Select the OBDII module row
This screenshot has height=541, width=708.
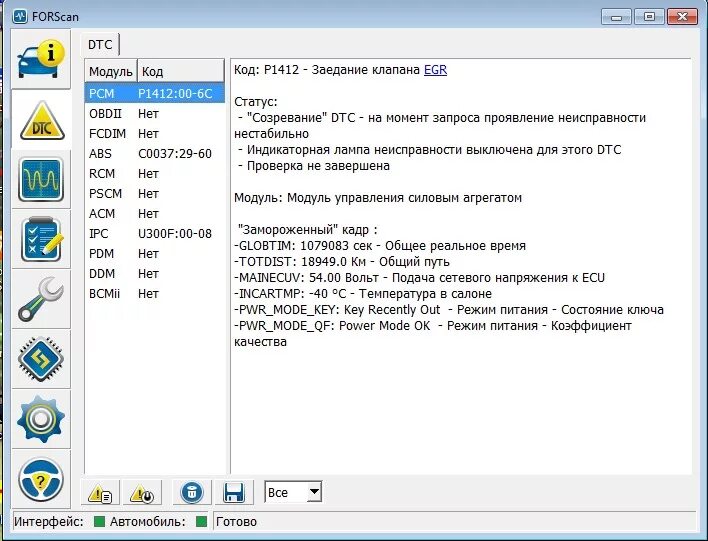pyautogui.click(x=154, y=114)
